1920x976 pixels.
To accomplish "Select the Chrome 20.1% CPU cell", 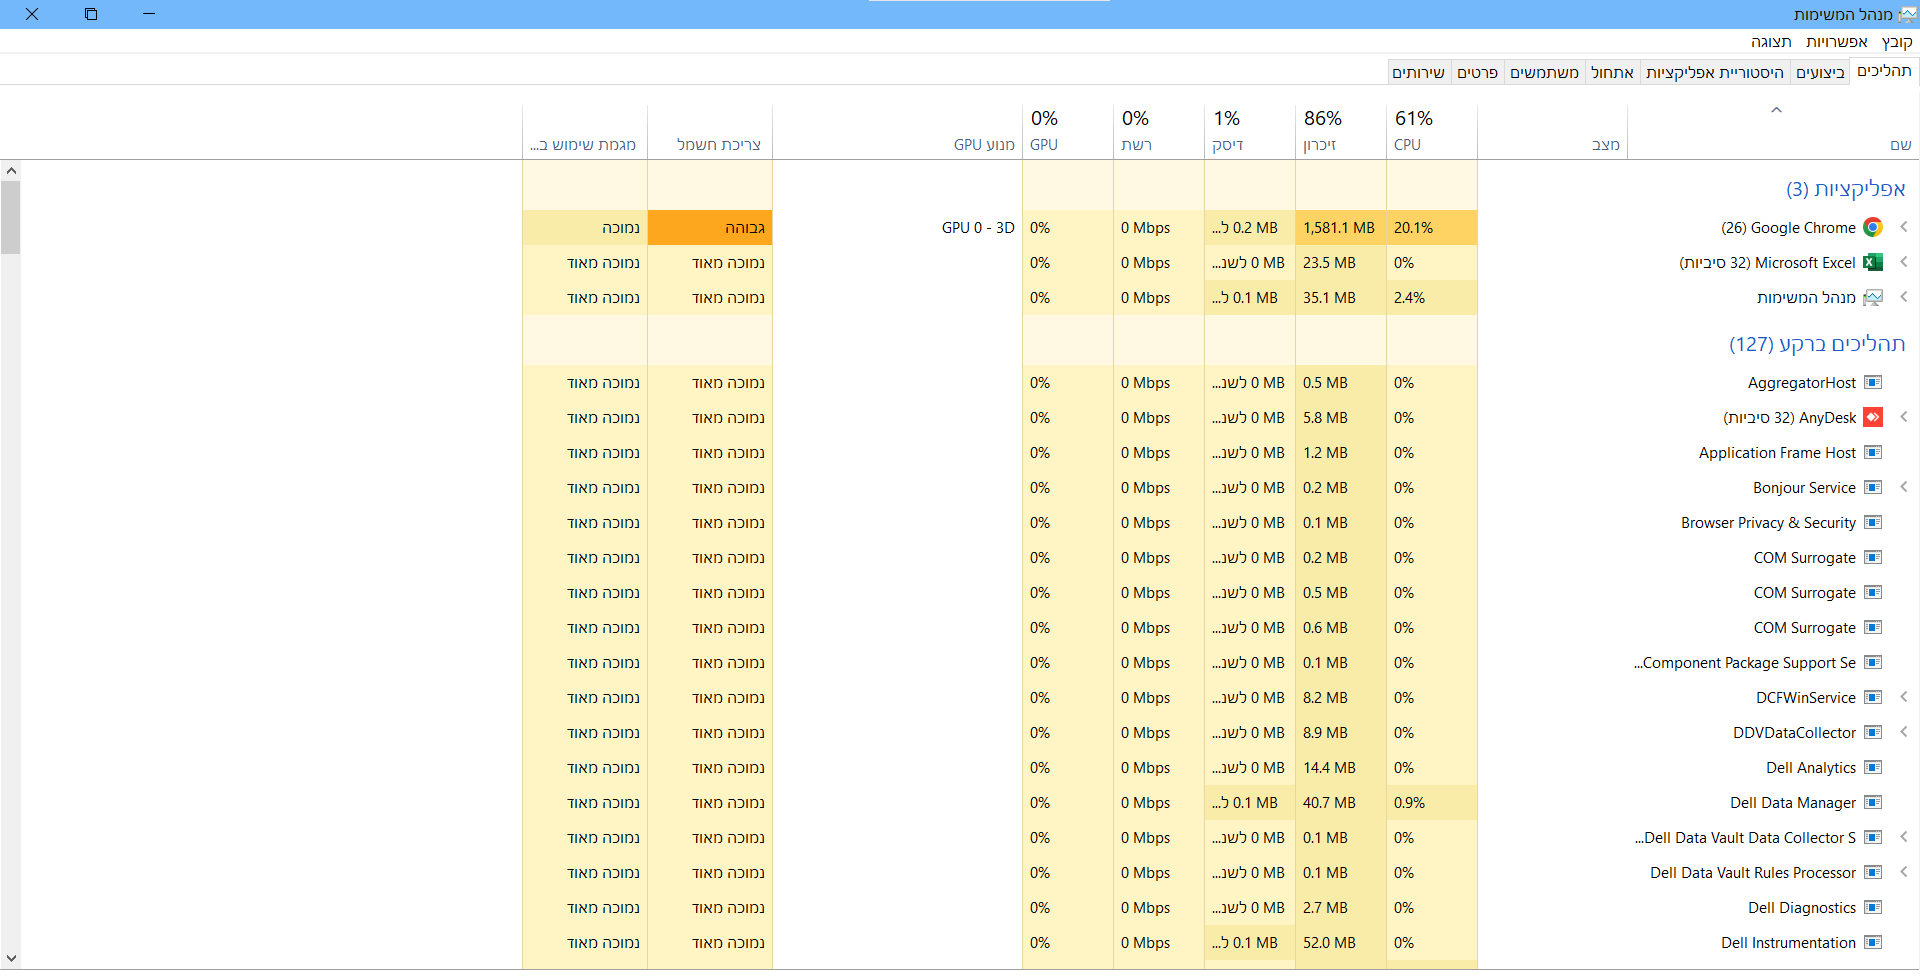I will (1431, 228).
